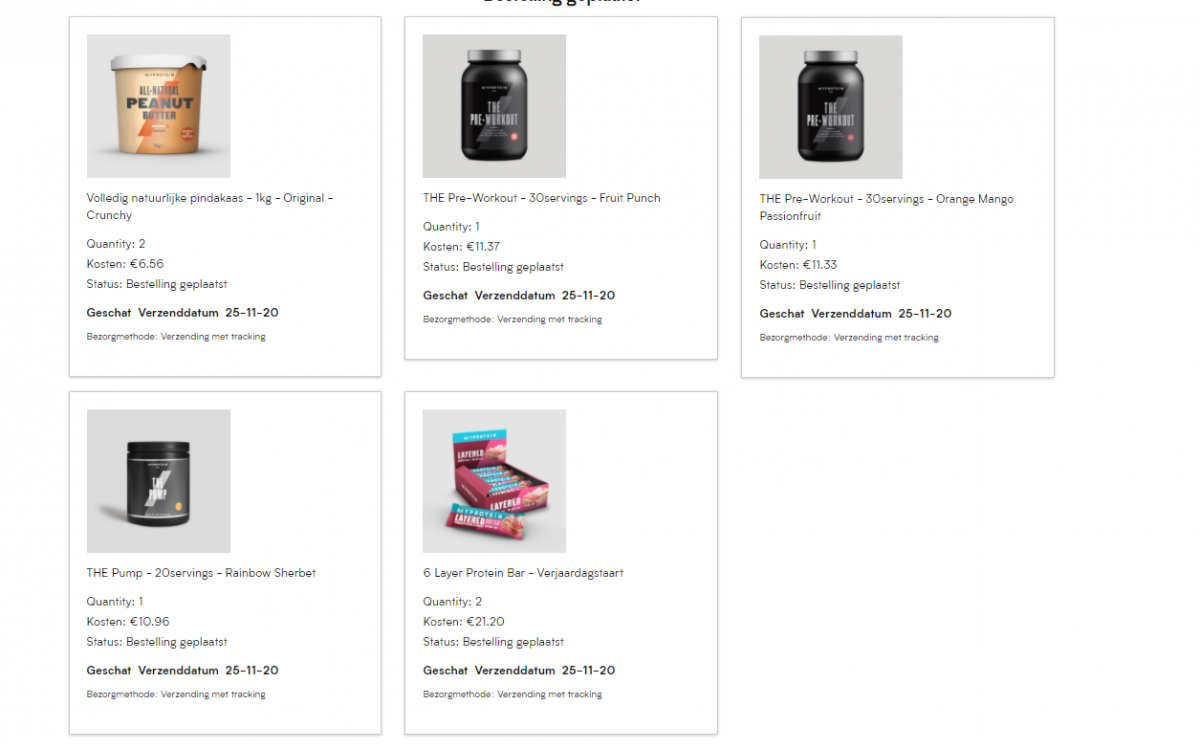Click the 6 Layer Protein Bar image
This screenshot has width=1200, height=749.
494,481
